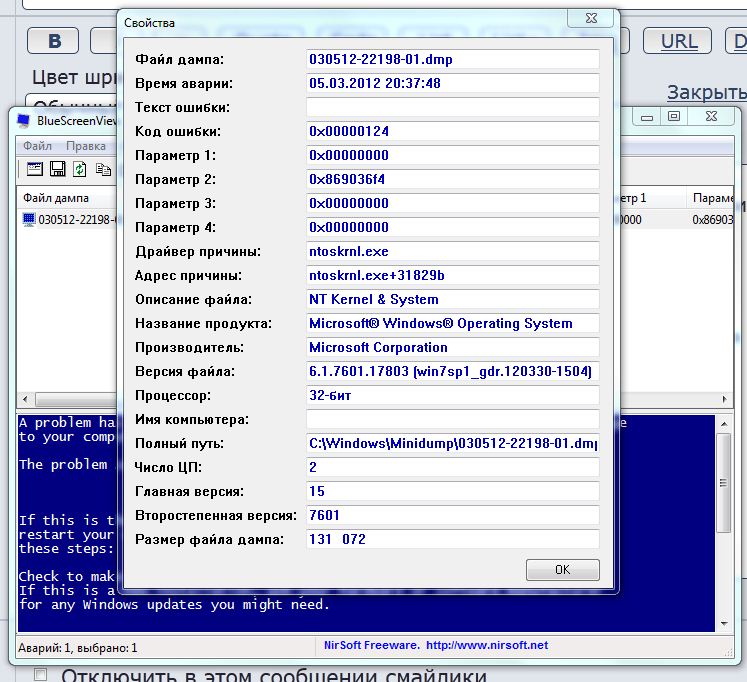Screen dimensions: 747x682
Task: Click the right arrow of horizontal scrollbar
Action: pyautogui.click(x=724, y=399)
